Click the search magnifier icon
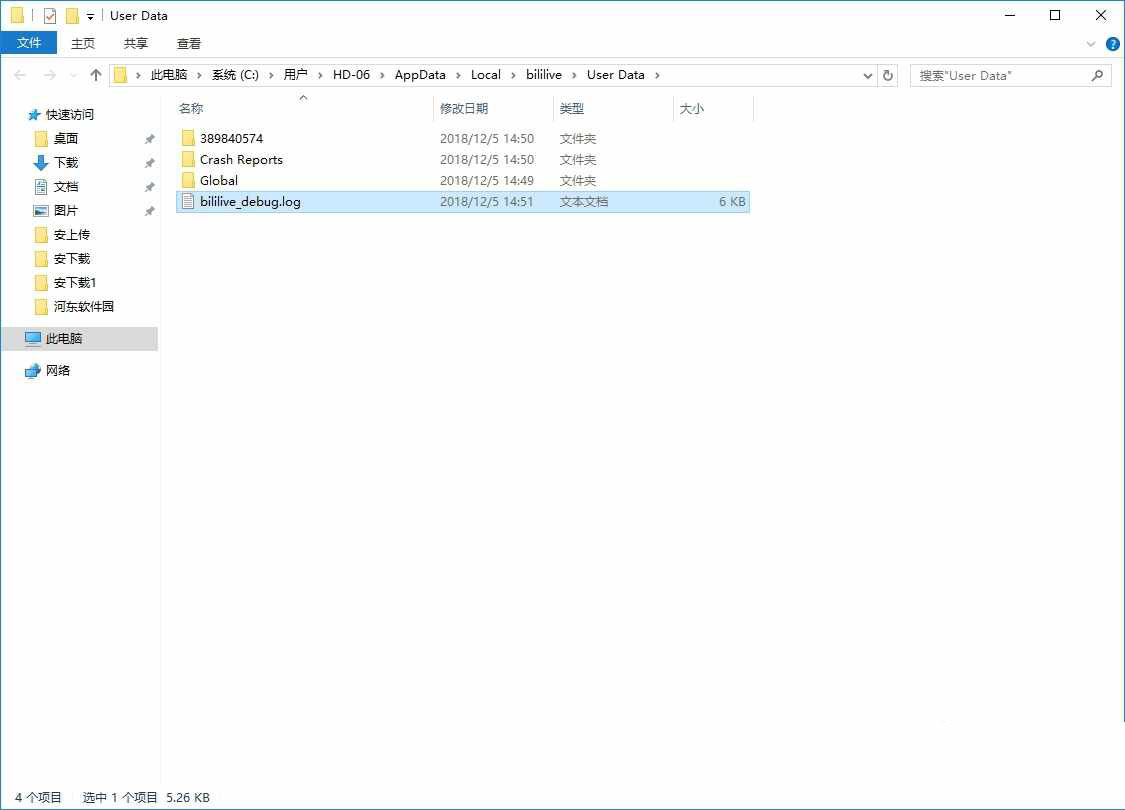Viewport: 1125px width, 810px height. pos(1097,75)
